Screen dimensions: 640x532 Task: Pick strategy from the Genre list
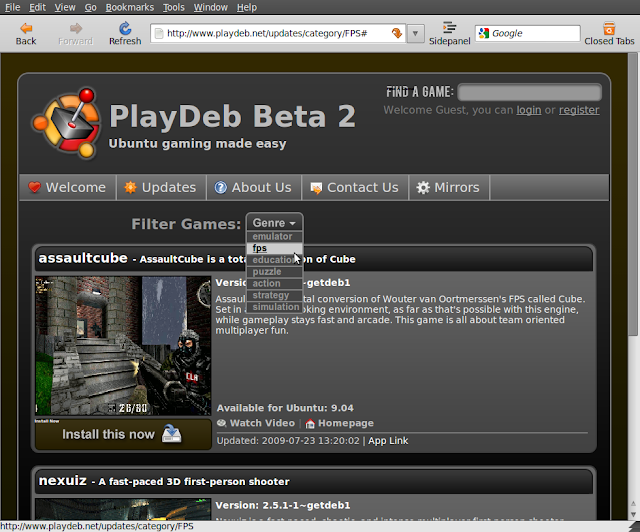274,295
